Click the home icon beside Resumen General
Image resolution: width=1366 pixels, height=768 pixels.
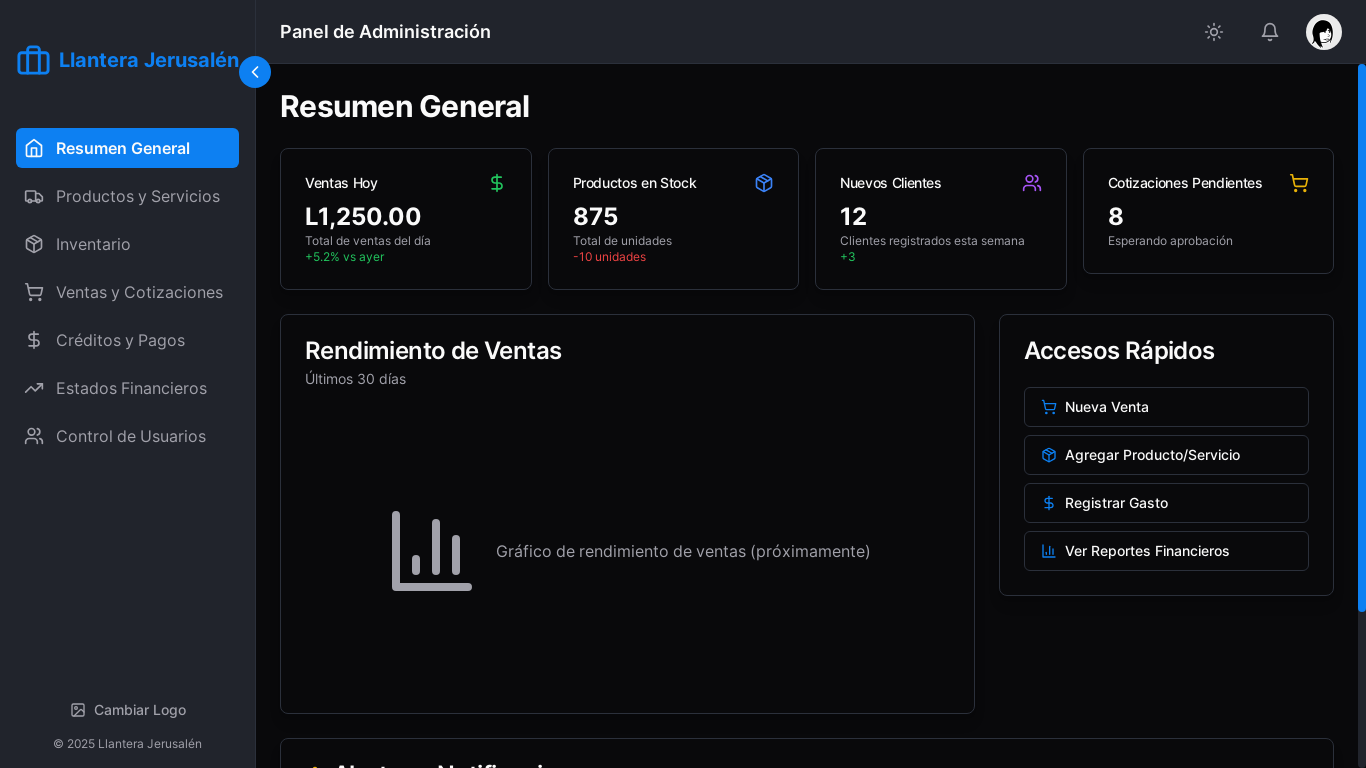(34, 148)
